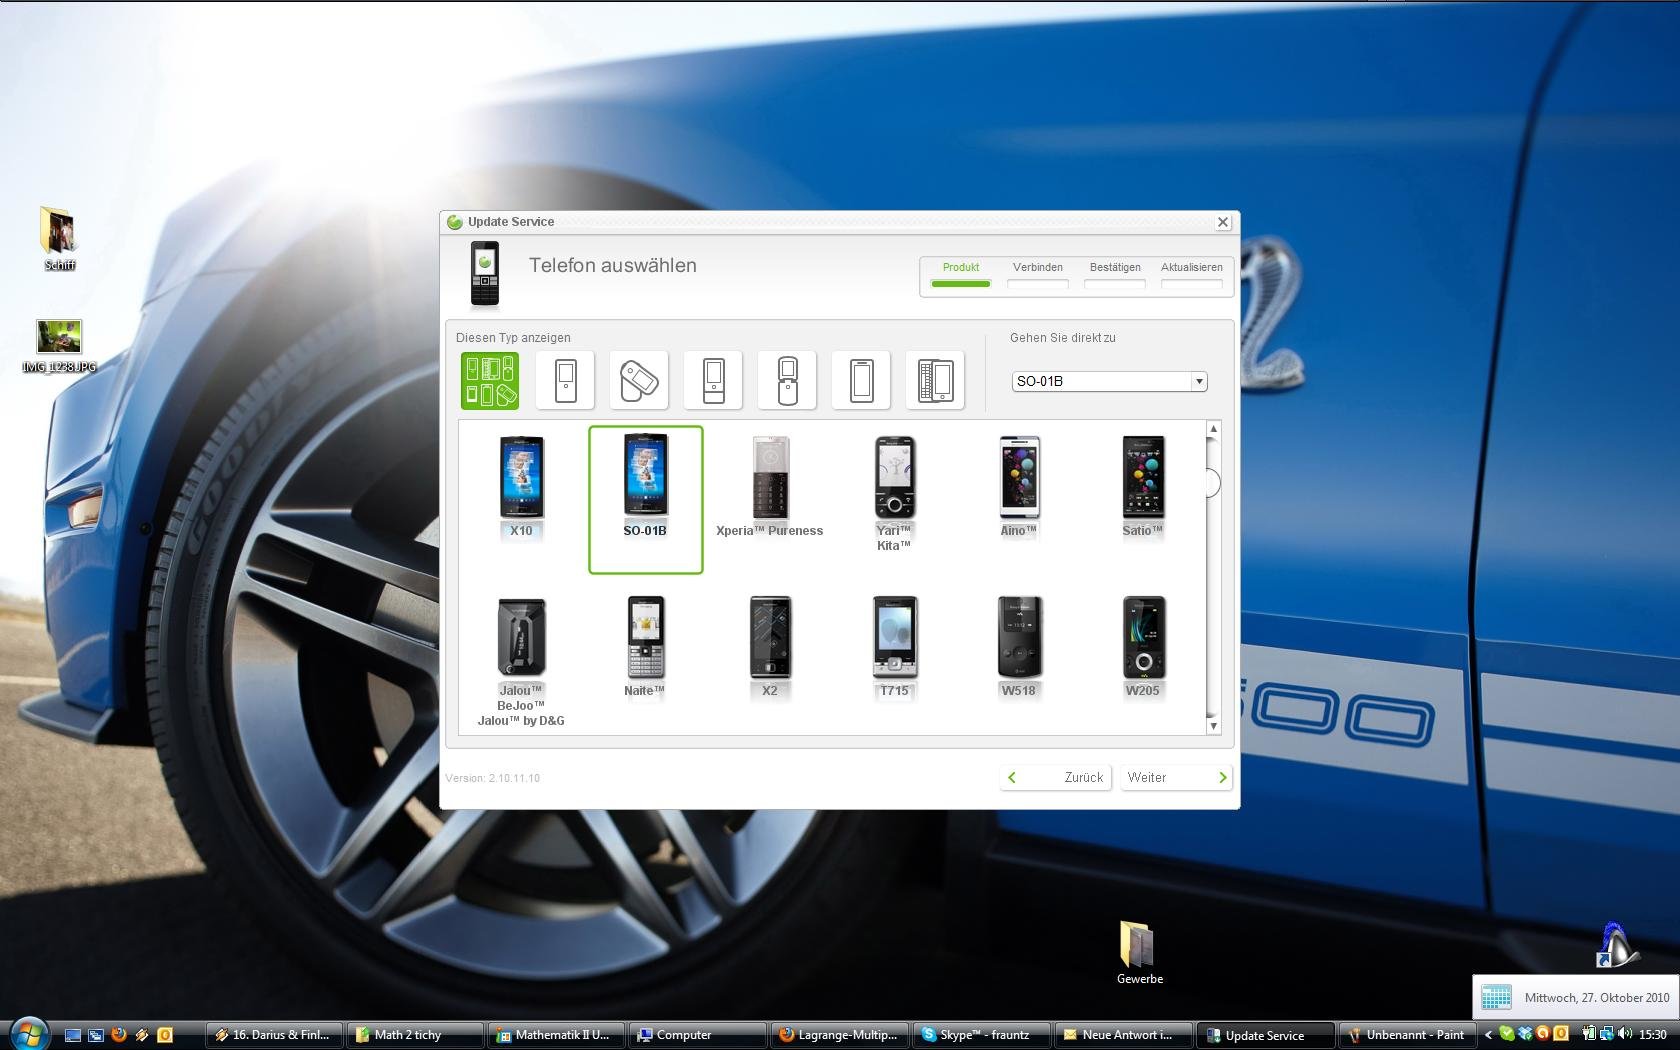Switch to Mathematik II U... taskbar item

[x=557, y=1035]
